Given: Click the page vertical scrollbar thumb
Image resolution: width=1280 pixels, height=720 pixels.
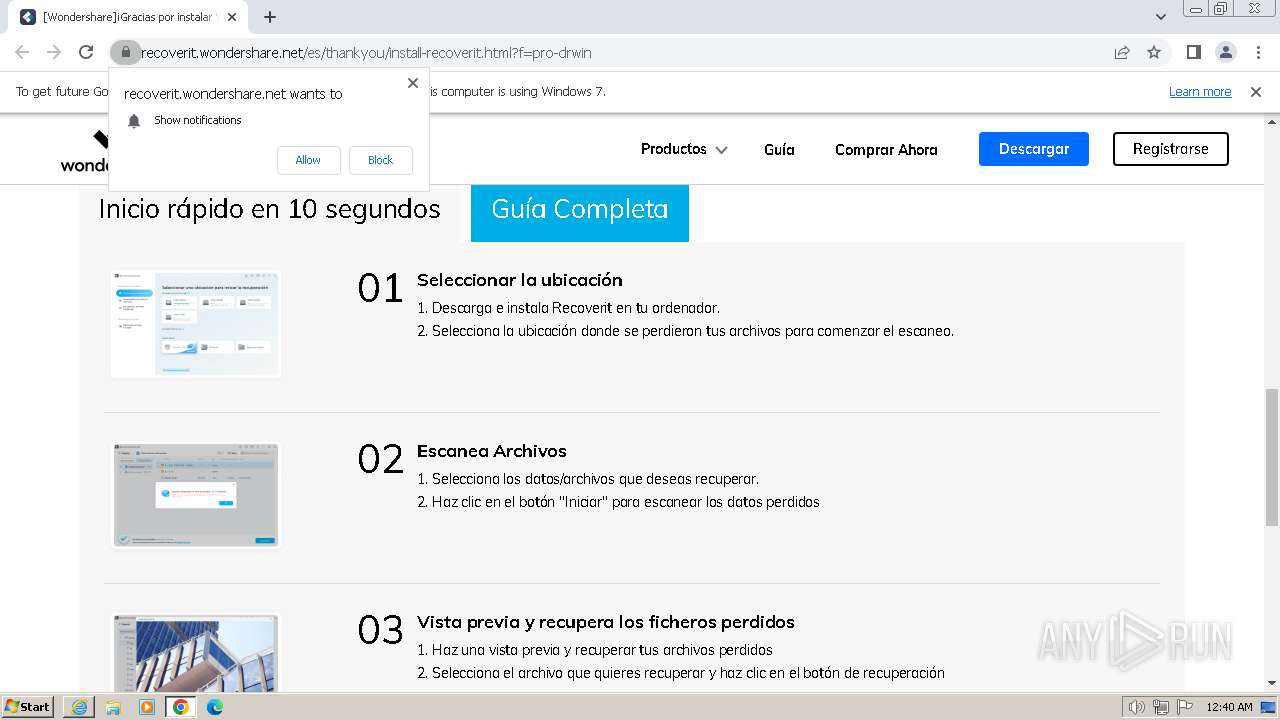Looking at the screenshot, I should coord(1272,456).
